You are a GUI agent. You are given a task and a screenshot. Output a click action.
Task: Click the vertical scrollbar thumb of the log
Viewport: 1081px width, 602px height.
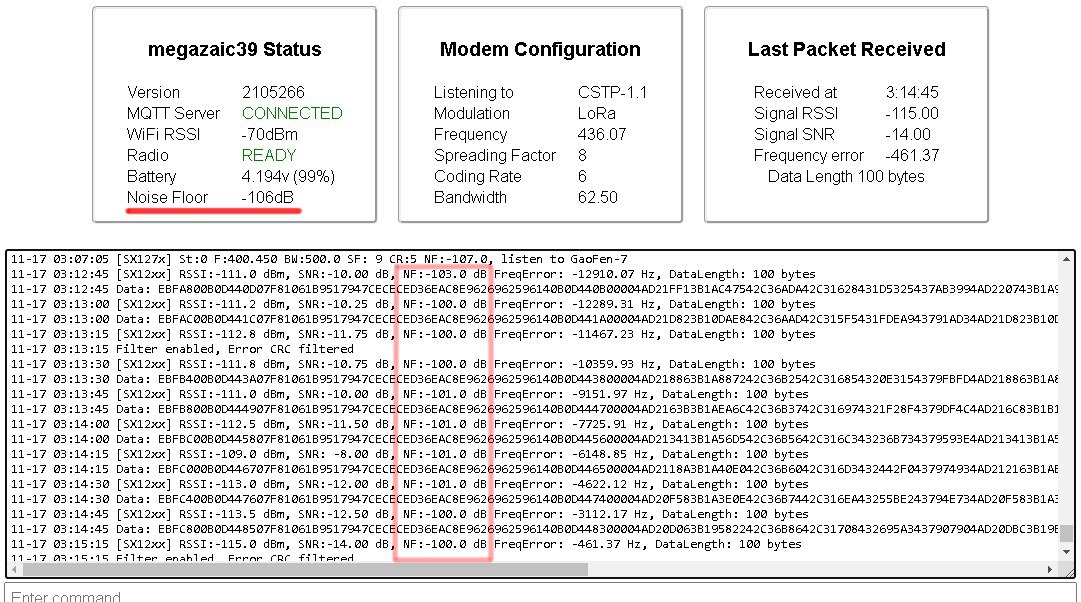click(x=1067, y=534)
